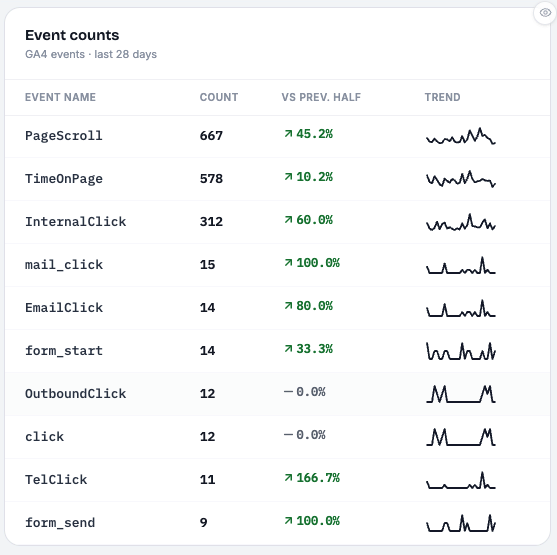Viewport: 557px width, 555px height.
Task: Select the EmailClick event name
Action: 64,308
